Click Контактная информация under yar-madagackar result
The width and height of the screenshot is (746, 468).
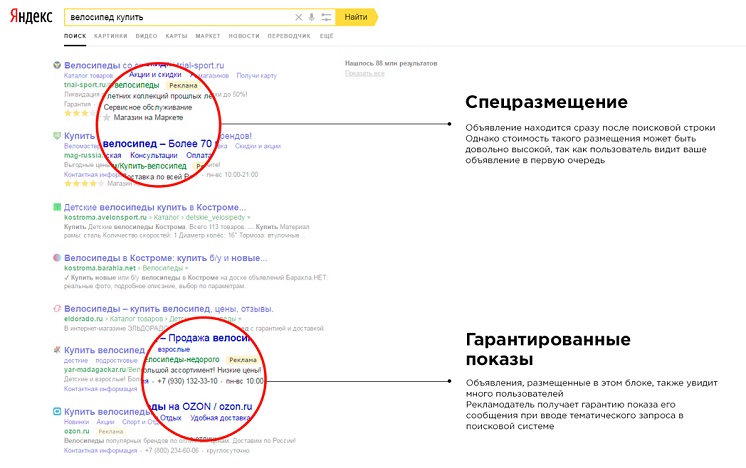100,389
